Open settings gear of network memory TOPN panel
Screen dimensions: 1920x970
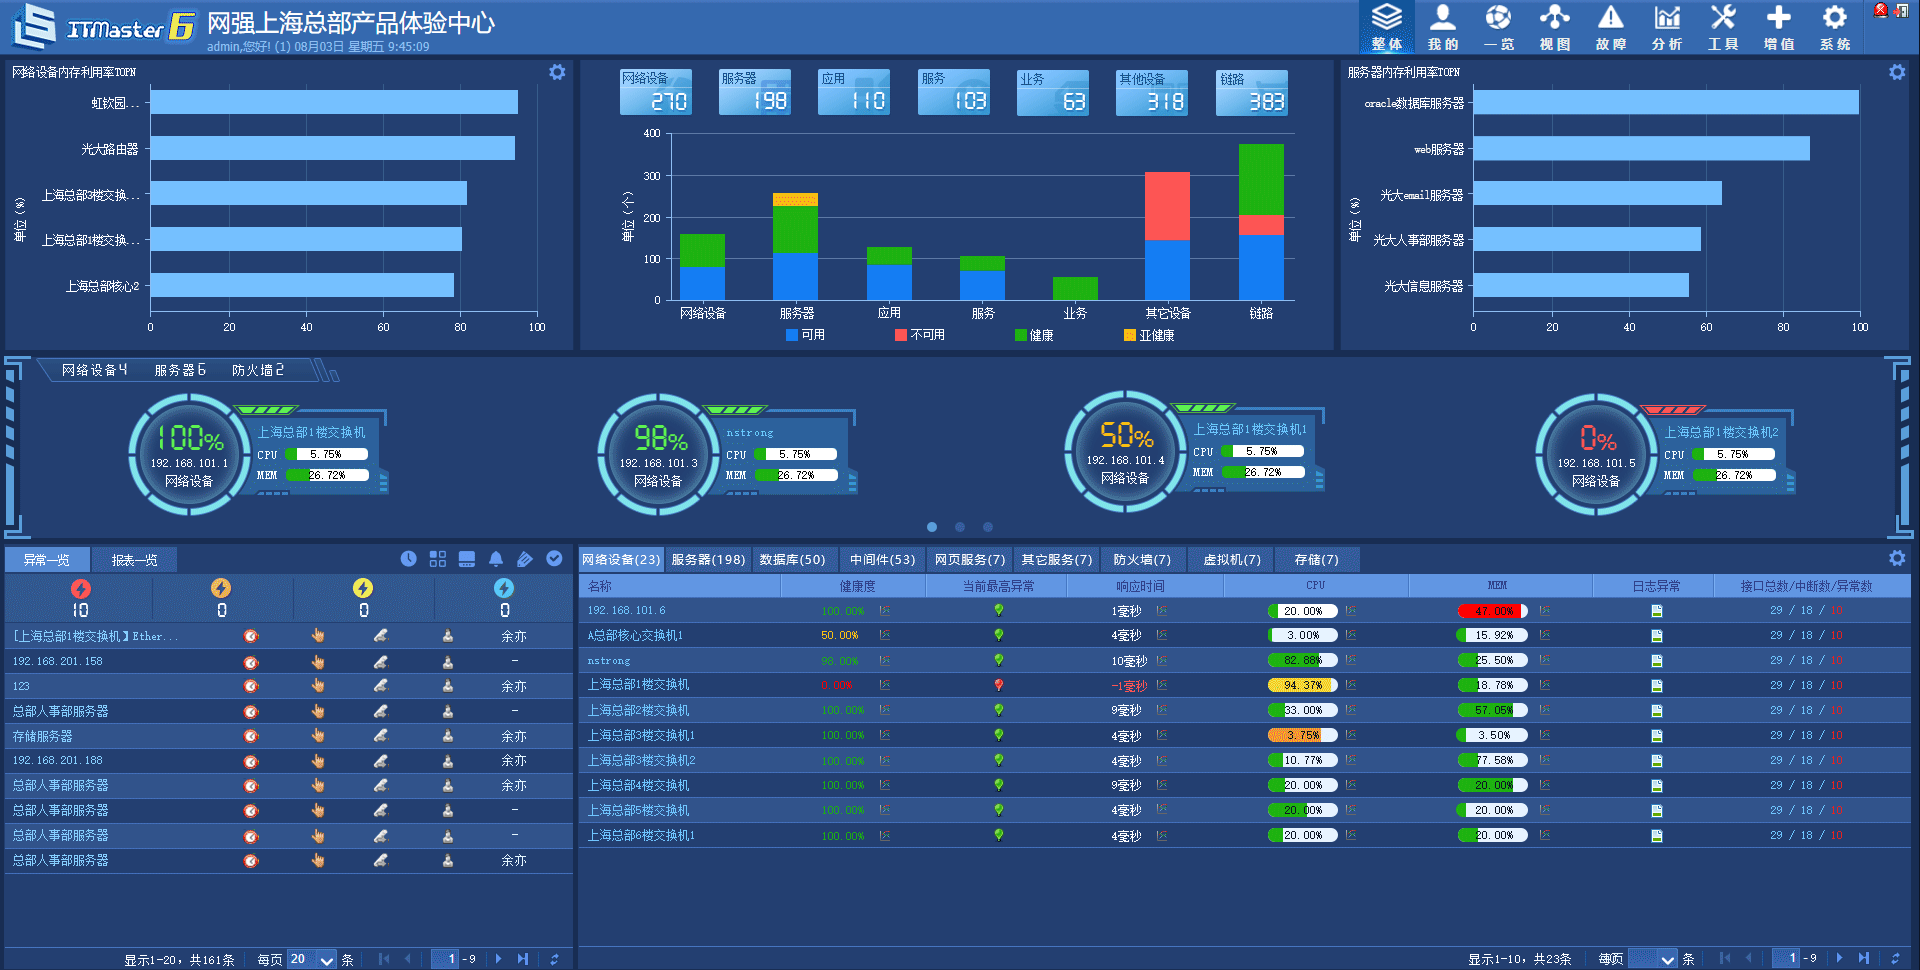click(x=557, y=72)
